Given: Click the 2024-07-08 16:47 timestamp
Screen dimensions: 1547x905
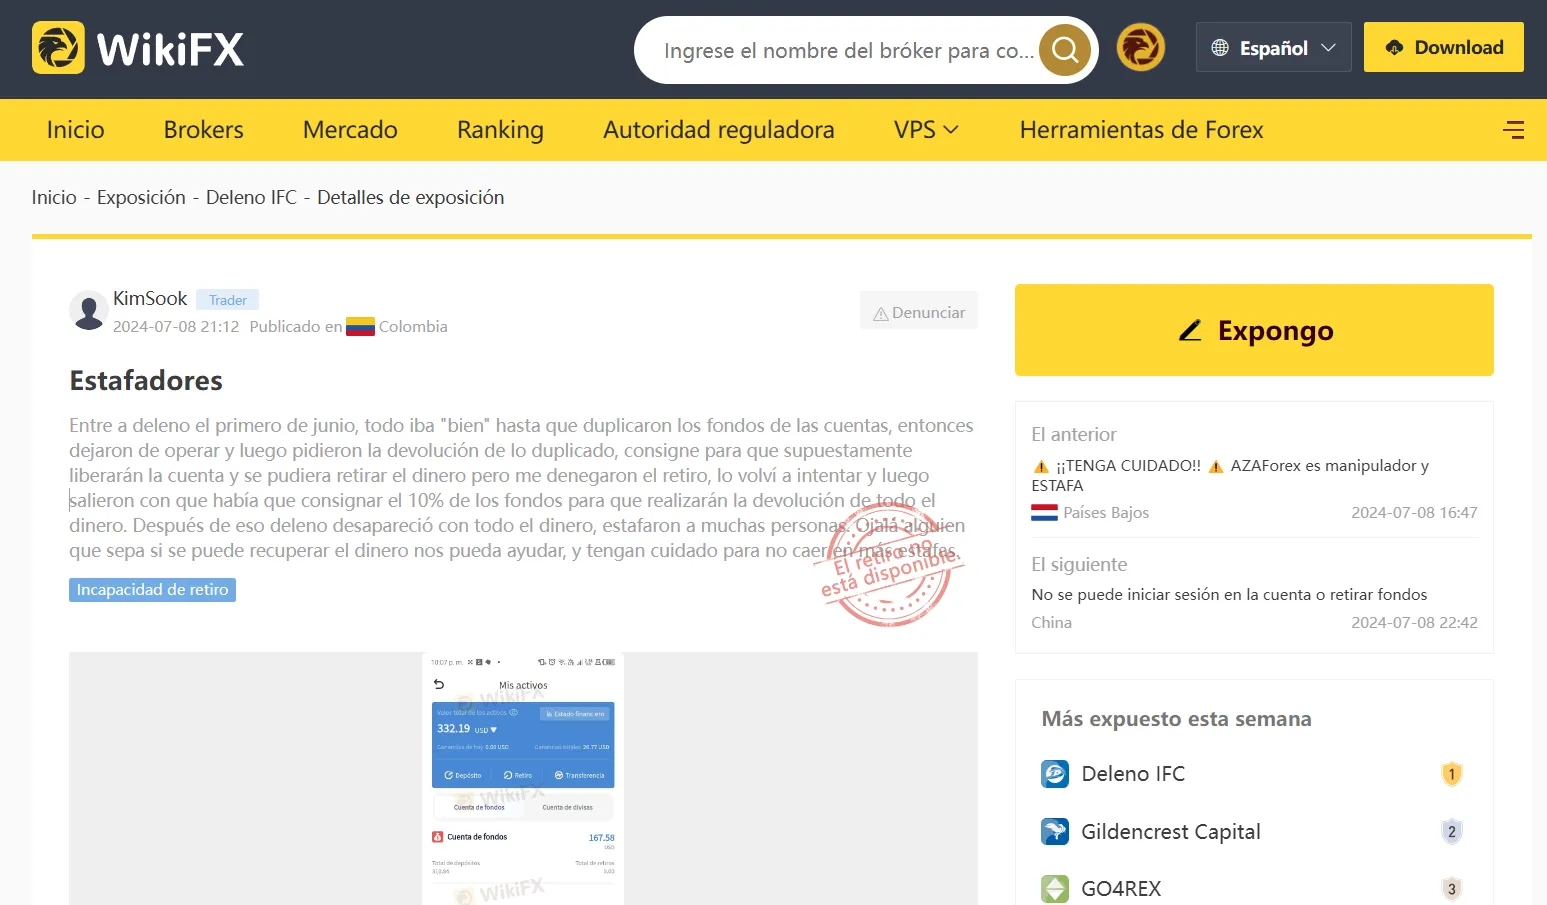Looking at the screenshot, I should [1414, 513].
